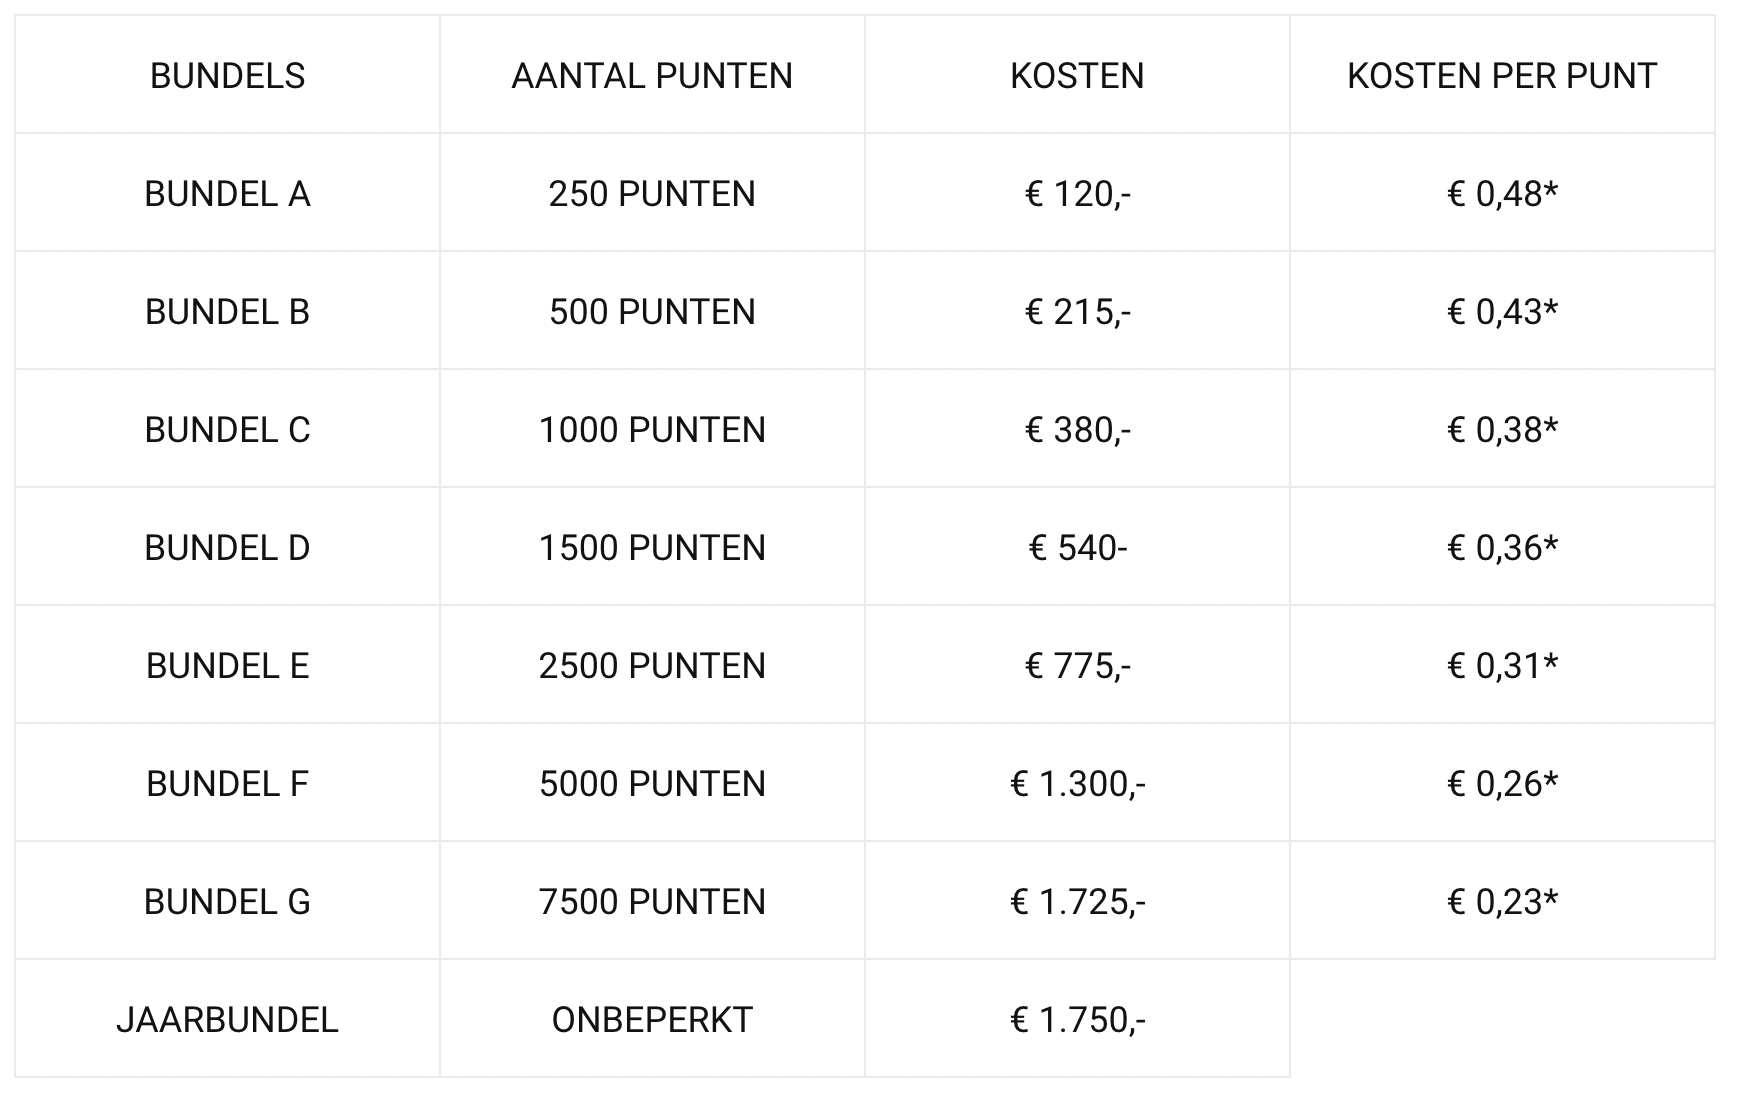Click the BUNDEL A cell
This screenshot has height=1096, width=1744.
227,193
